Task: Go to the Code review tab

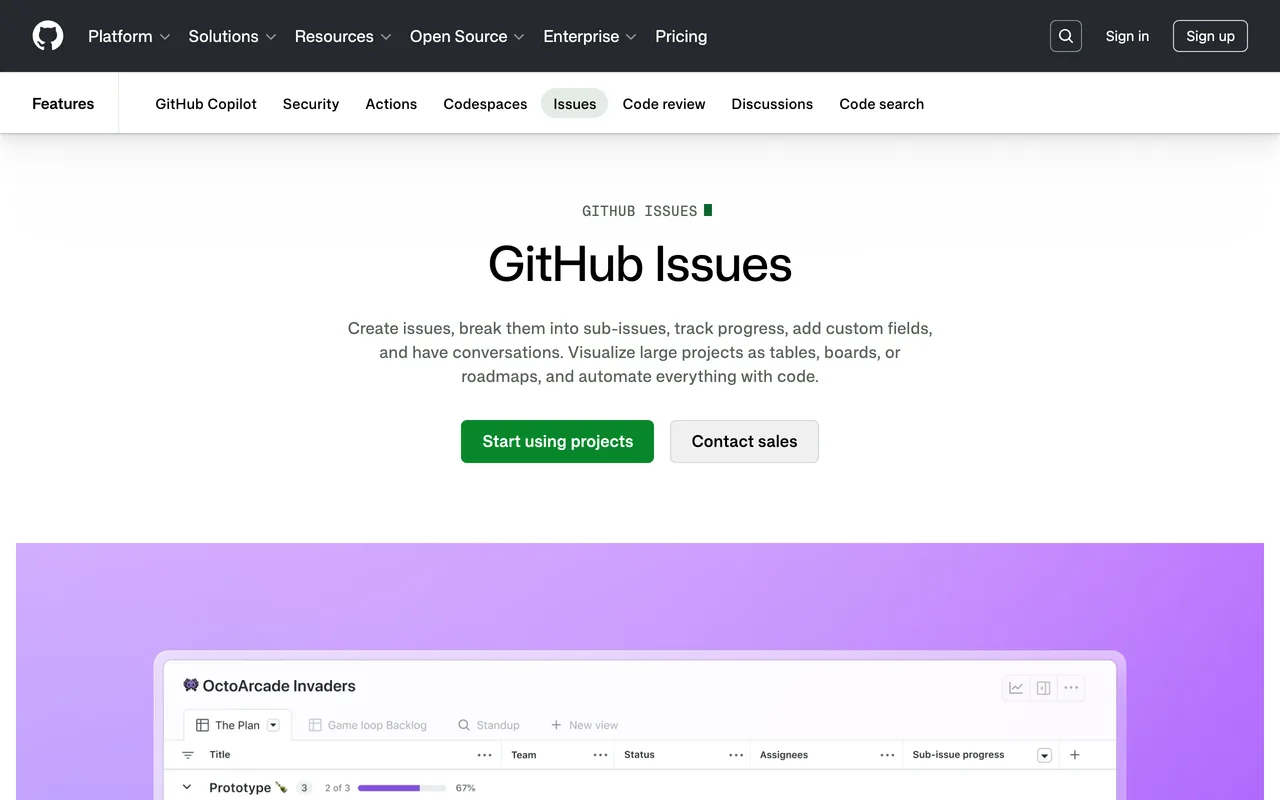Action: click(664, 104)
